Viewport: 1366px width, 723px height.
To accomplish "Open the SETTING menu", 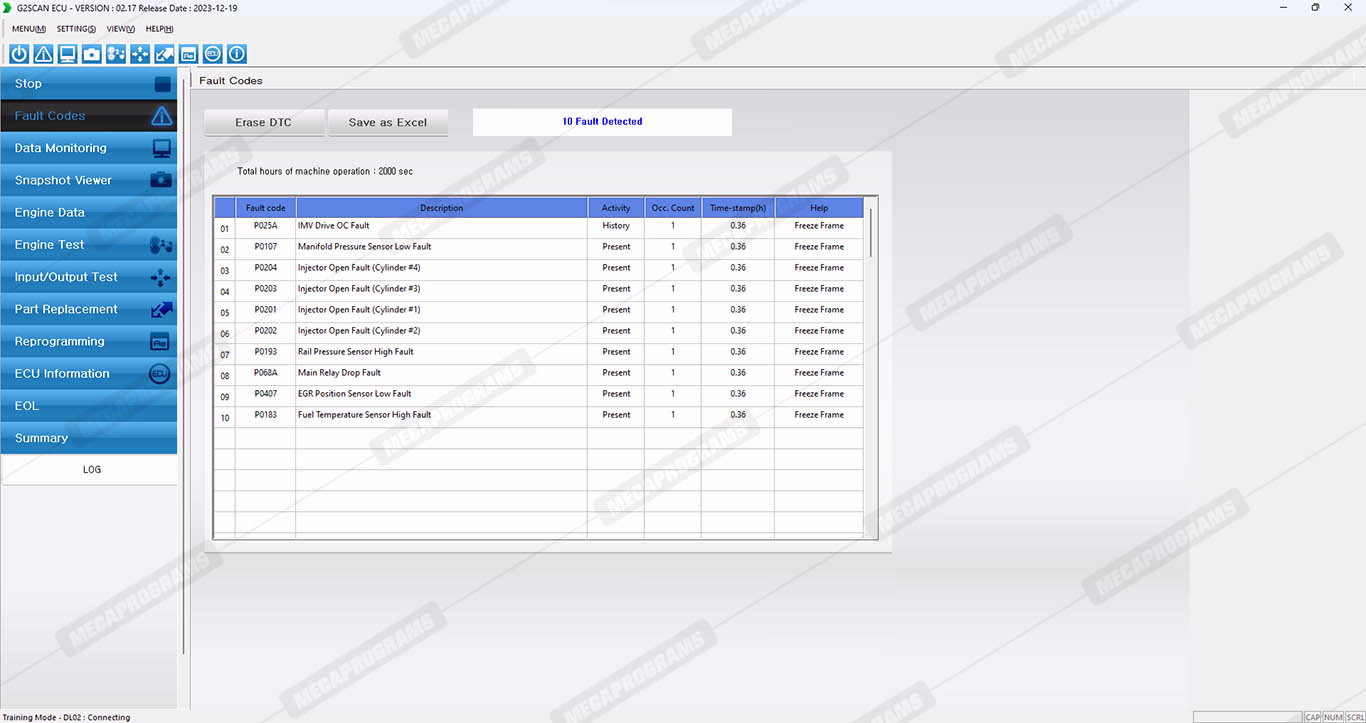I will click(x=76, y=29).
